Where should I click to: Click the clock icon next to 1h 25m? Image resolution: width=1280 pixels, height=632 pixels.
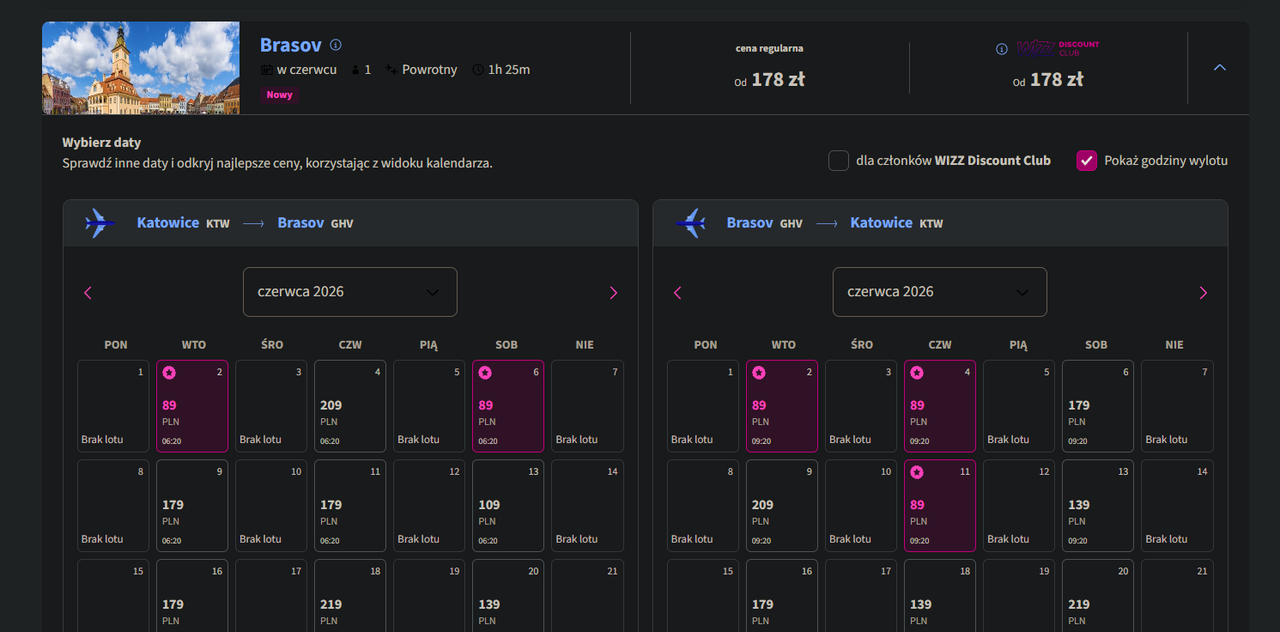(x=478, y=70)
